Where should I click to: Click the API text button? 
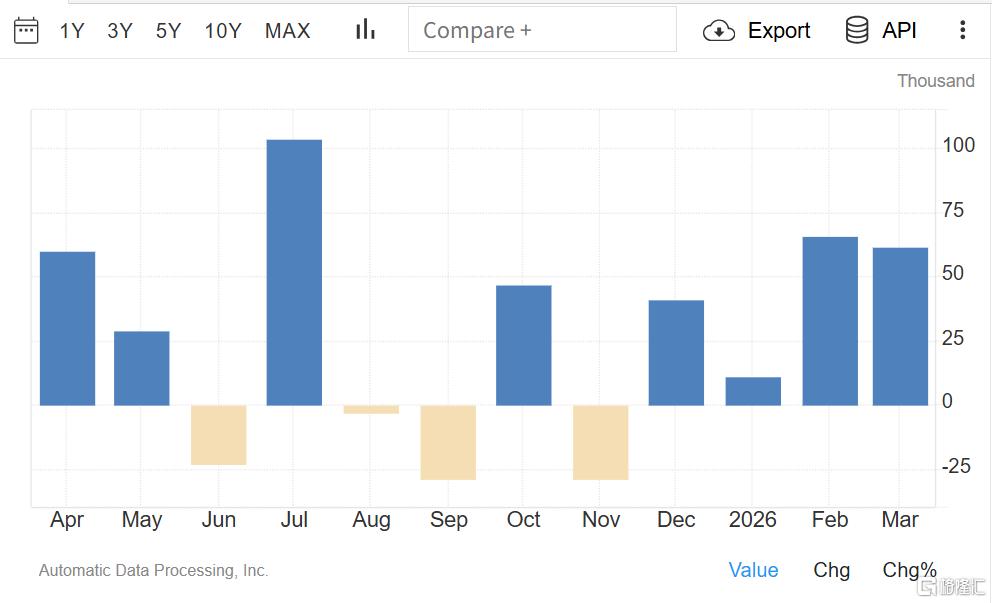tap(899, 31)
